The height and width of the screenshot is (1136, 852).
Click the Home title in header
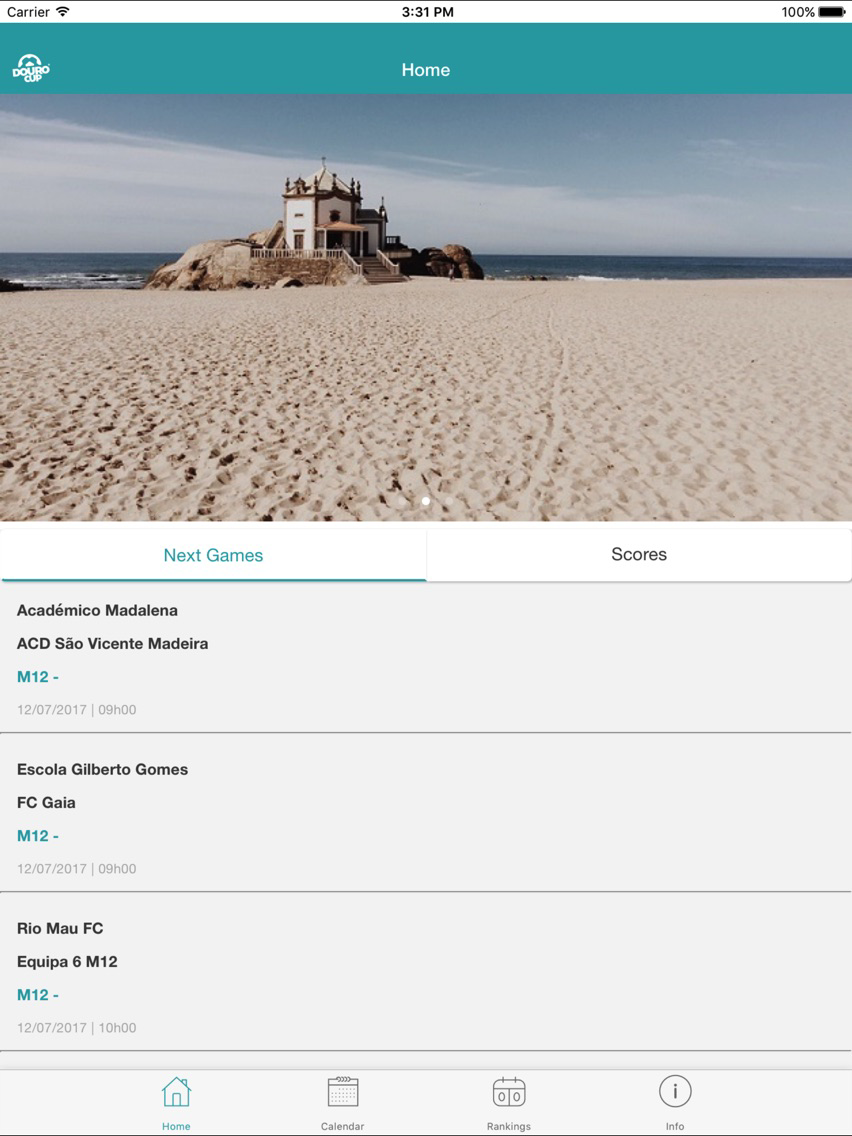[x=426, y=70]
